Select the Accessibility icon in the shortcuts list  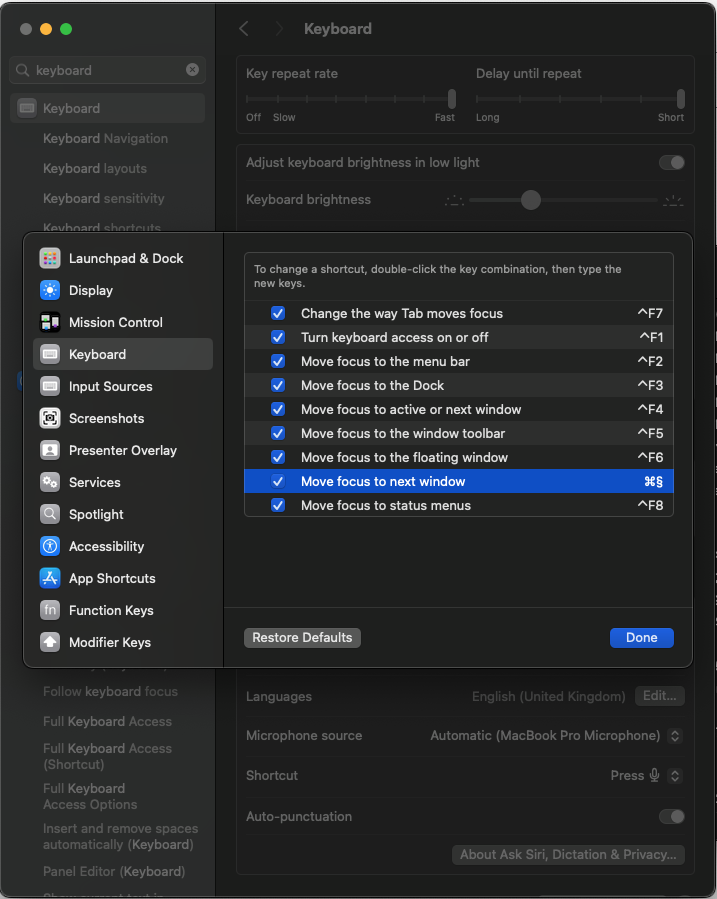(x=49, y=546)
